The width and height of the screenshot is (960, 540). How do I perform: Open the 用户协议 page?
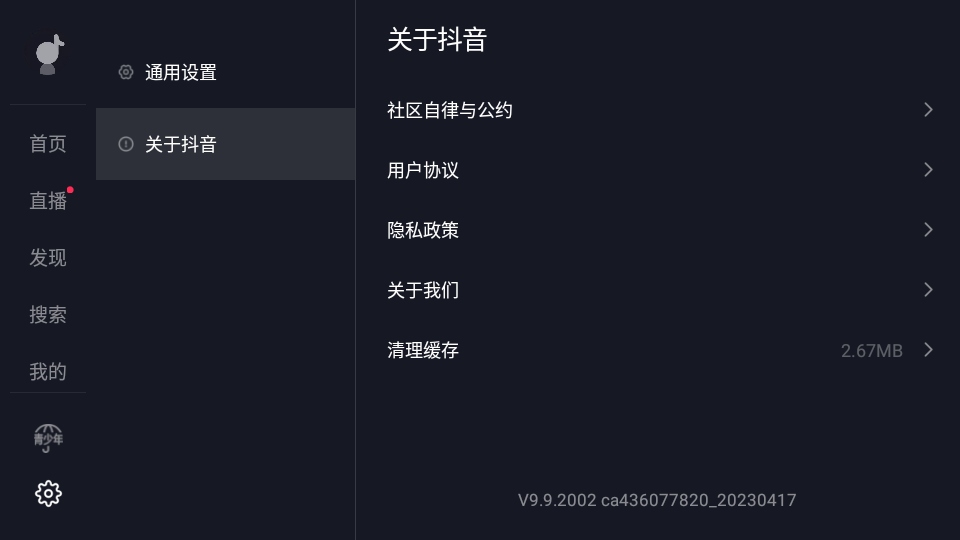tap(423, 170)
